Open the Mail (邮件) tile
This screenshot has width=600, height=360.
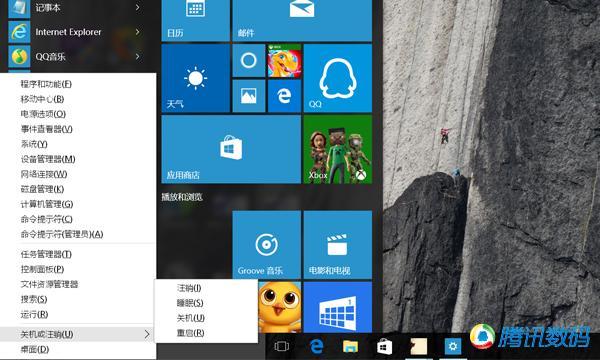coord(302,21)
